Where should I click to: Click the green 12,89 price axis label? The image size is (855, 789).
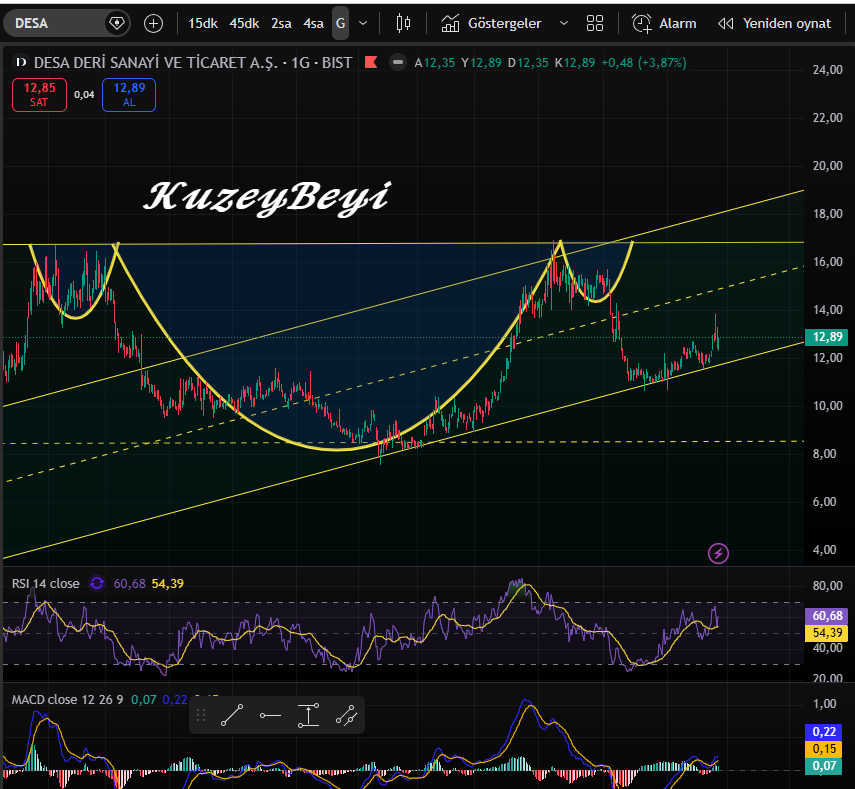pyautogui.click(x=827, y=337)
